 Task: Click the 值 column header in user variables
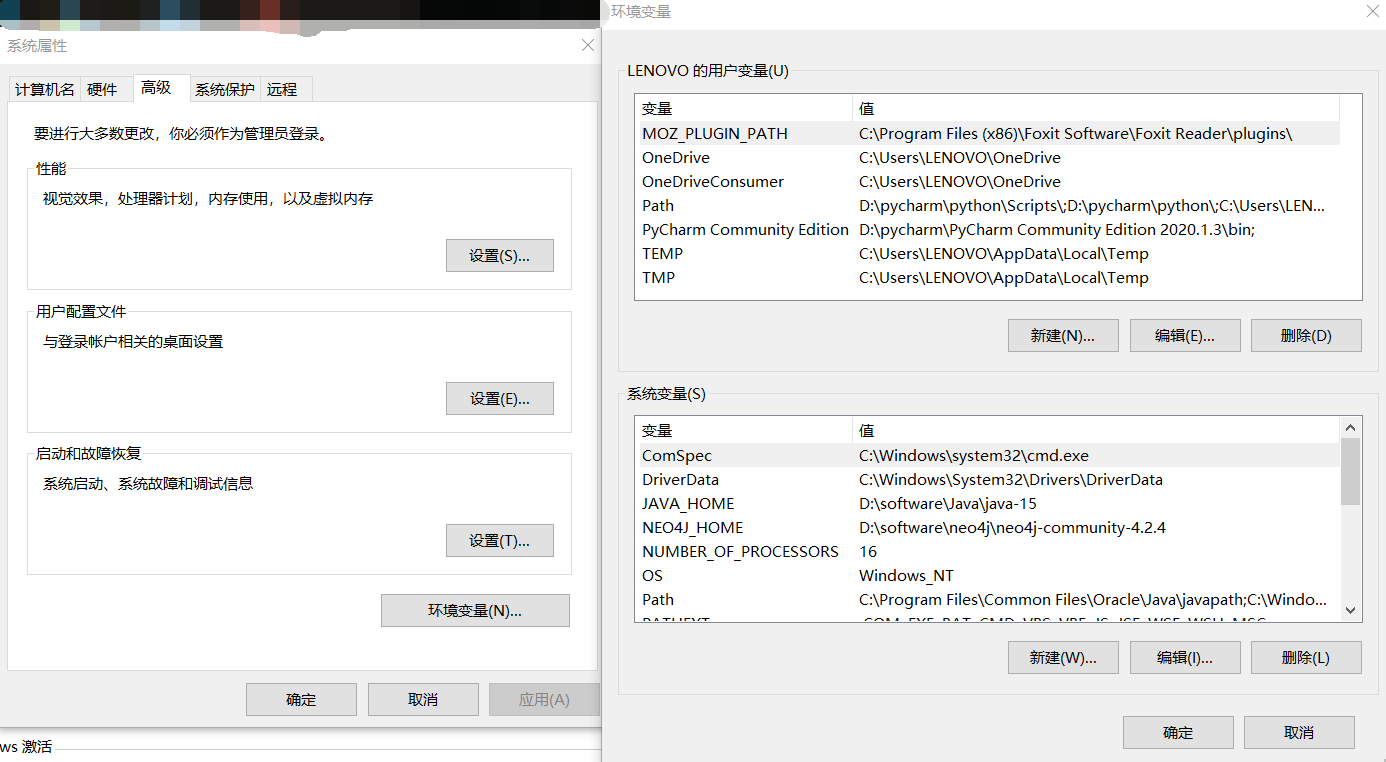pos(1096,108)
